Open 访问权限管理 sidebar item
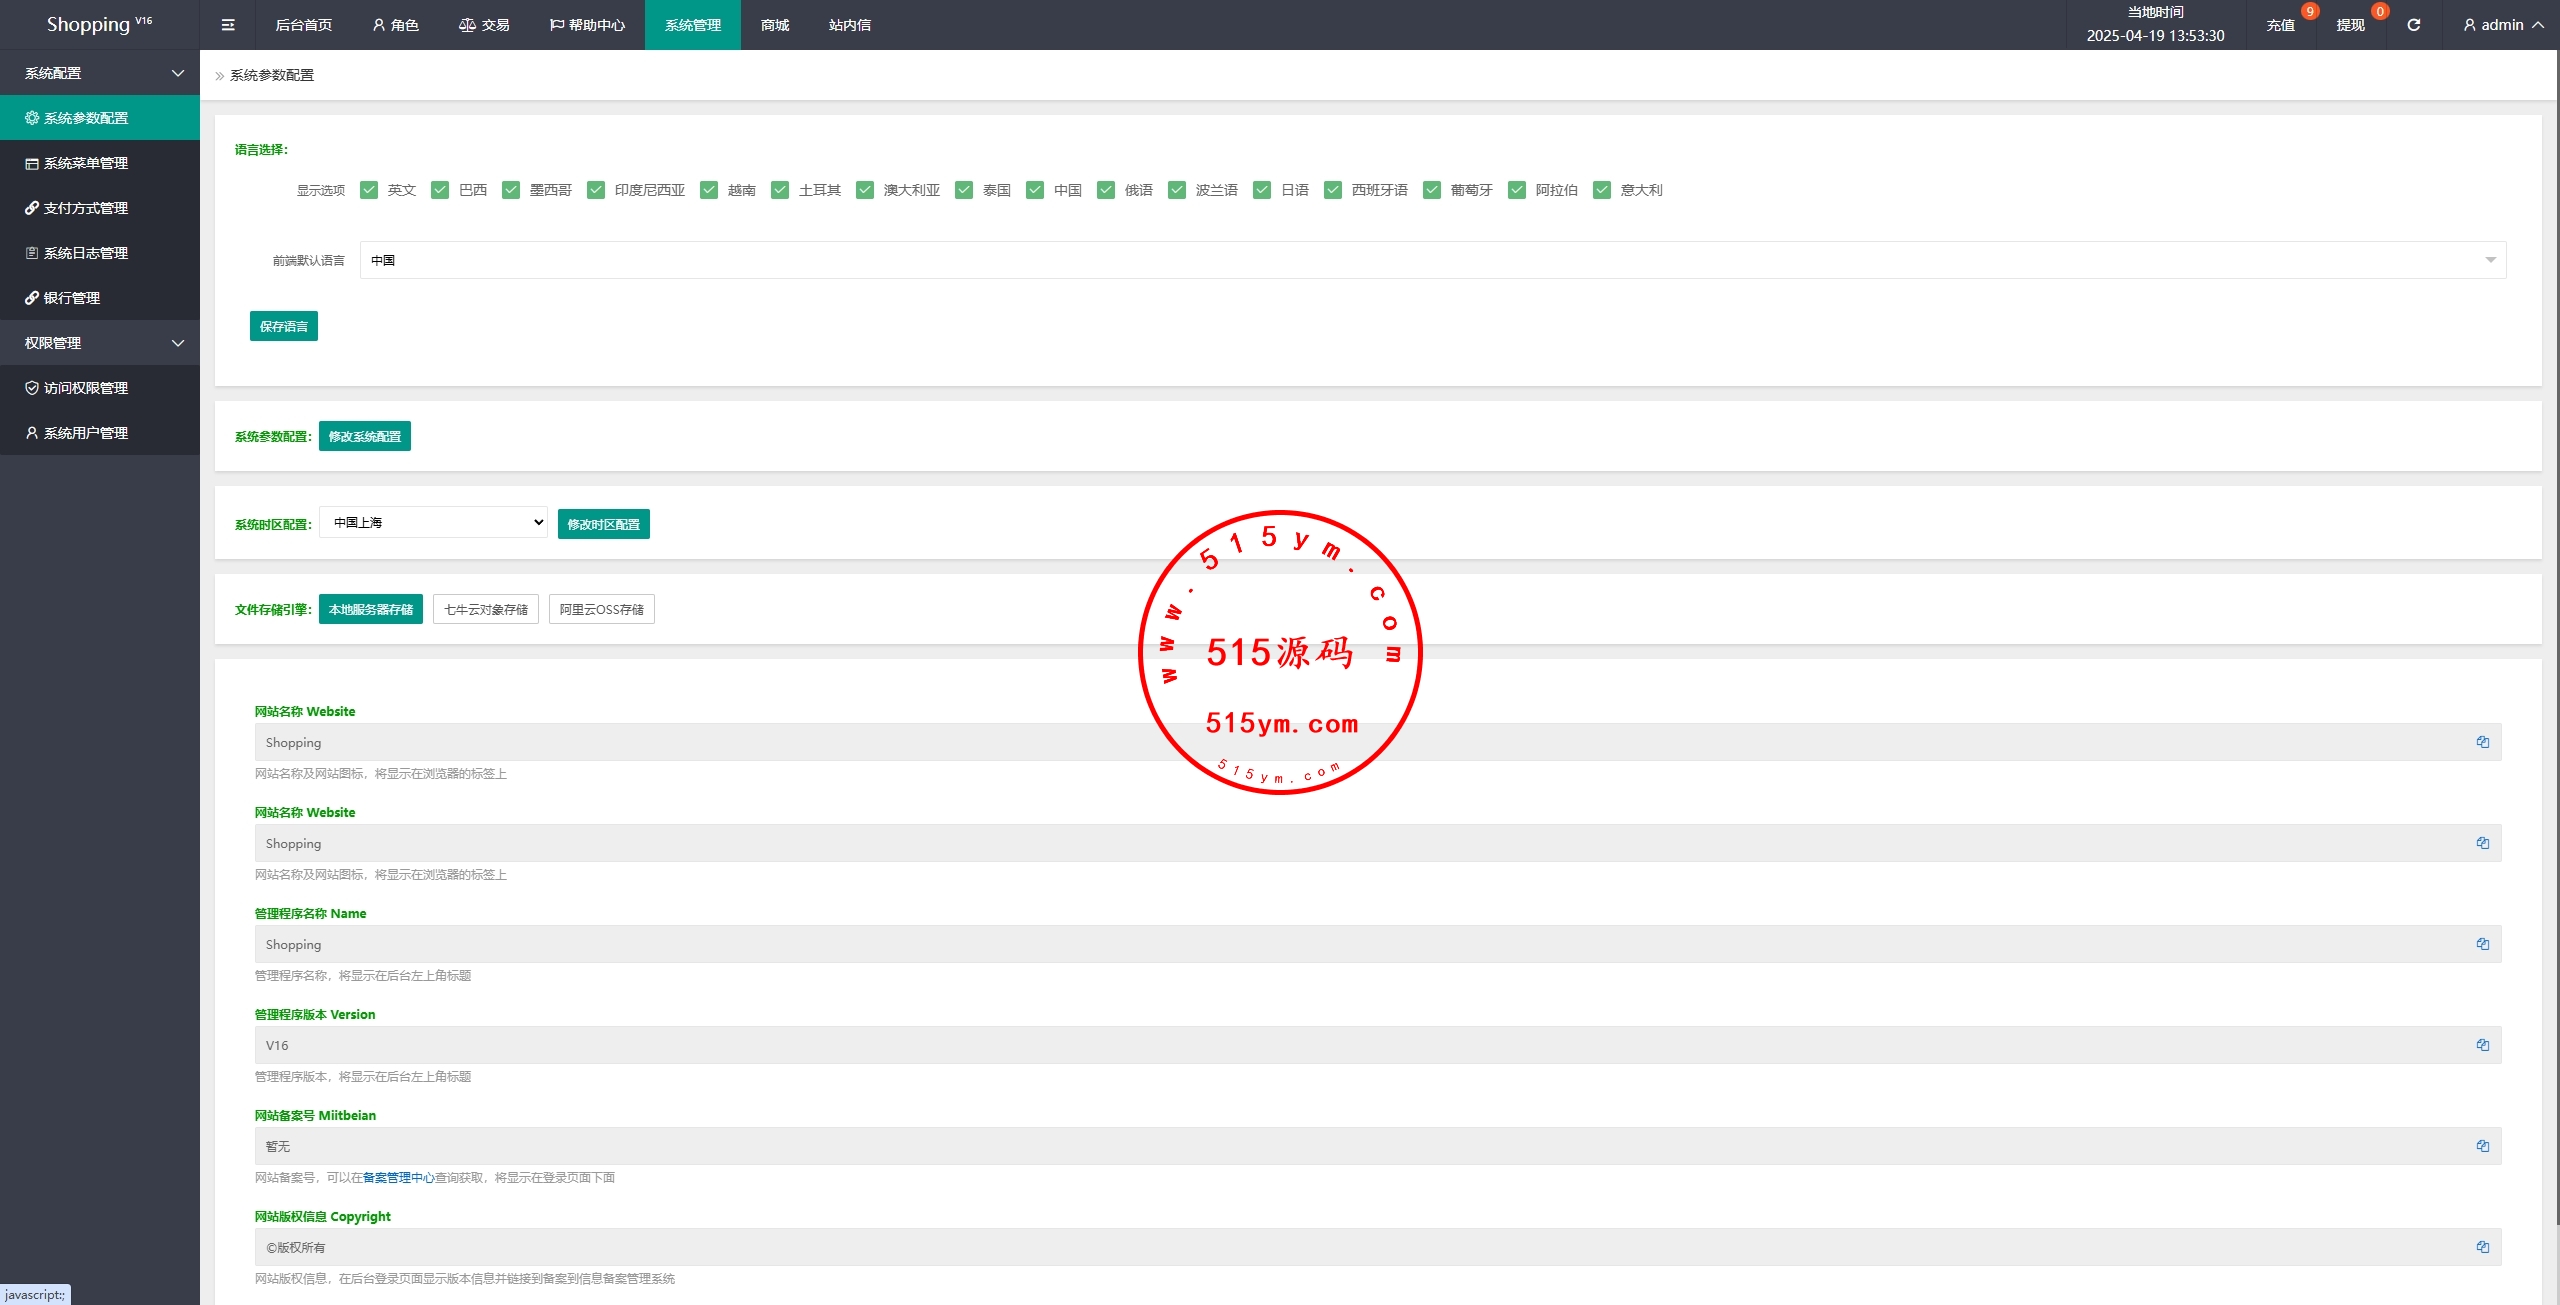Image resolution: width=2560 pixels, height=1305 pixels. point(86,388)
